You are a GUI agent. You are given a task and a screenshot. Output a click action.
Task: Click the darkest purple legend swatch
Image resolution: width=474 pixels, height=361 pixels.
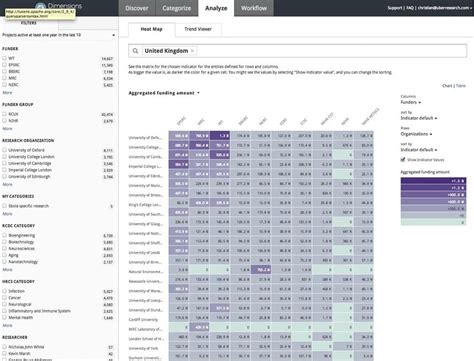click(x=433, y=181)
